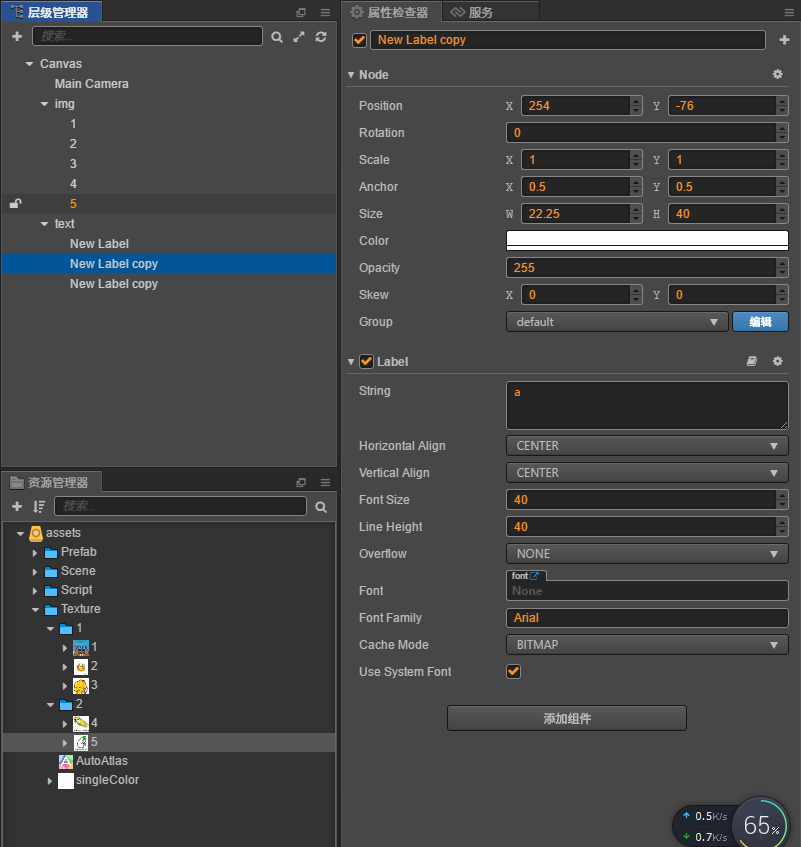Screen dimensions: 801x847
Task: Click the plus icon next to node name
Action: point(784,40)
